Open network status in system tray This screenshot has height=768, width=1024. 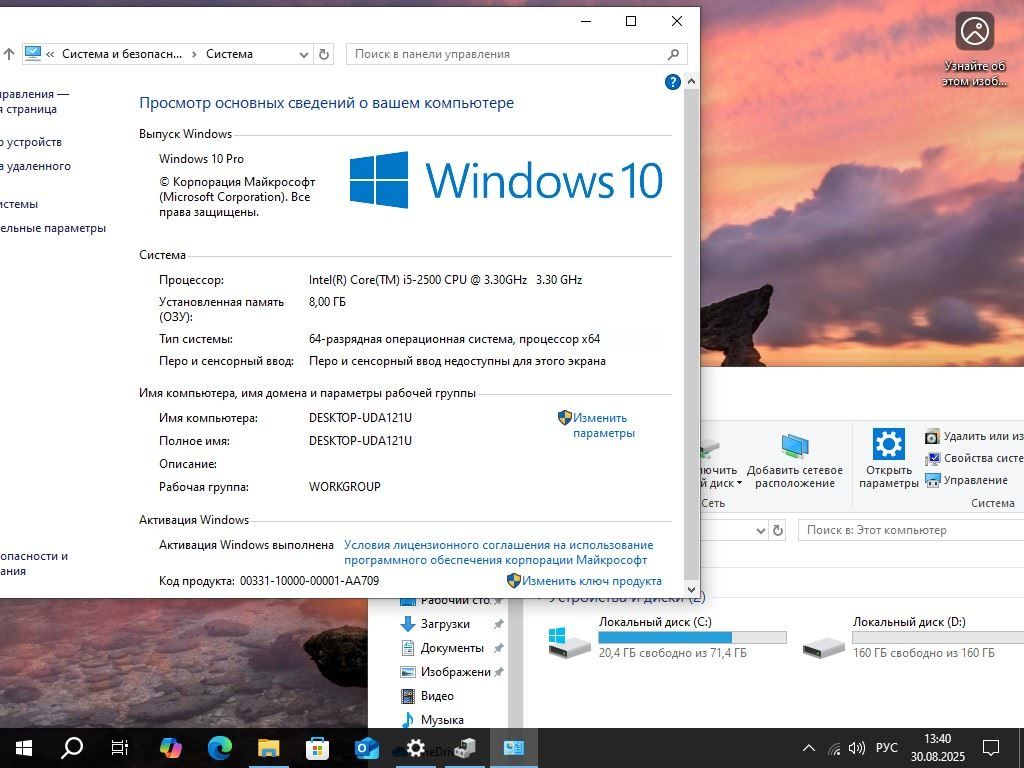(x=834, y=748)
